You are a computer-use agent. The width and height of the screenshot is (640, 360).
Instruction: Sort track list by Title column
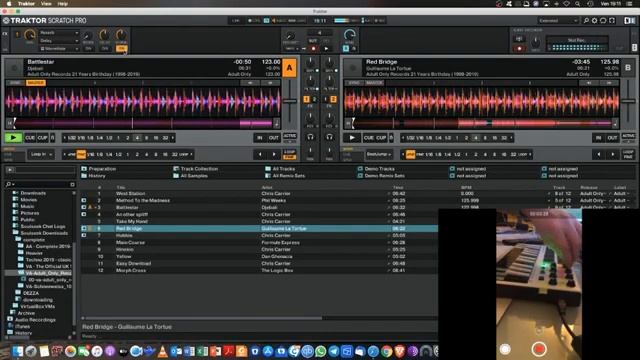click(121, 187)
